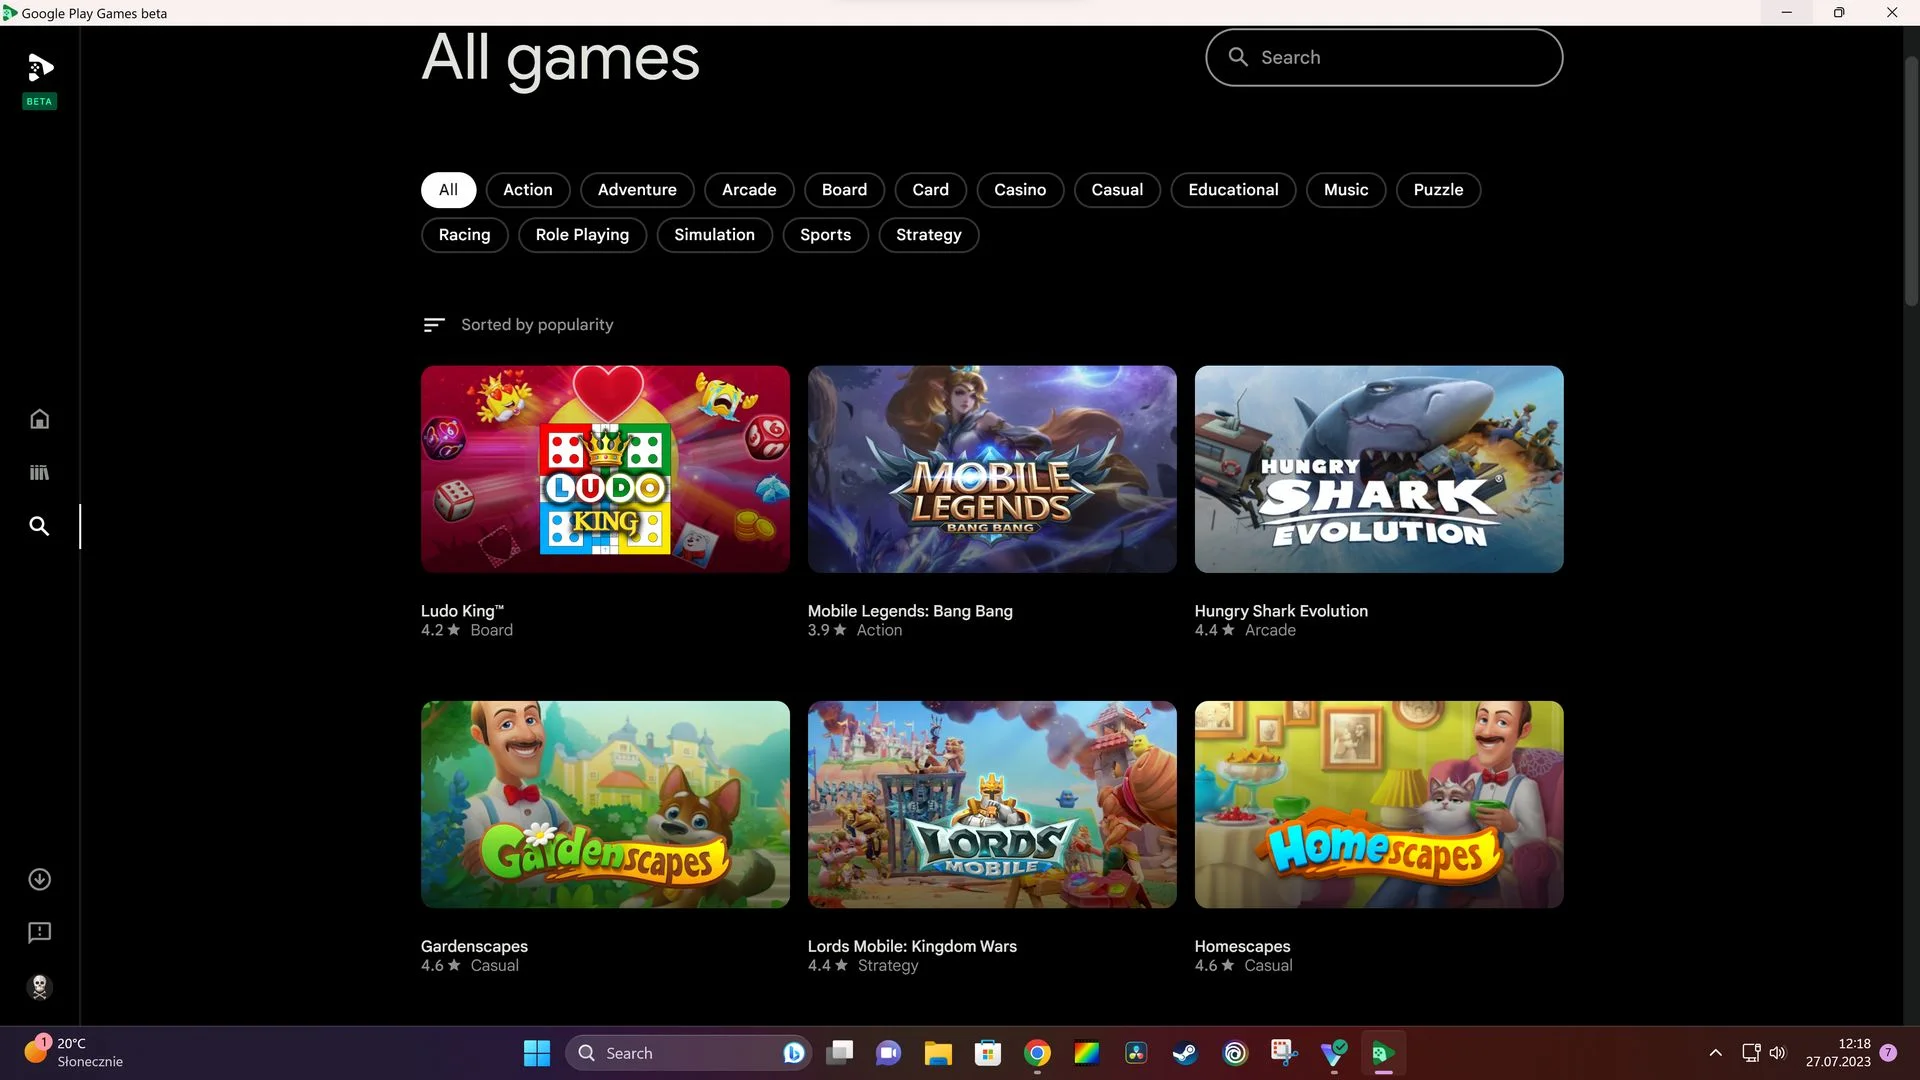Image resolution: width=1920 pixels, height=1080 pixels.
Task: Open the Send feedback icon
Action: [x=39, y=933]
